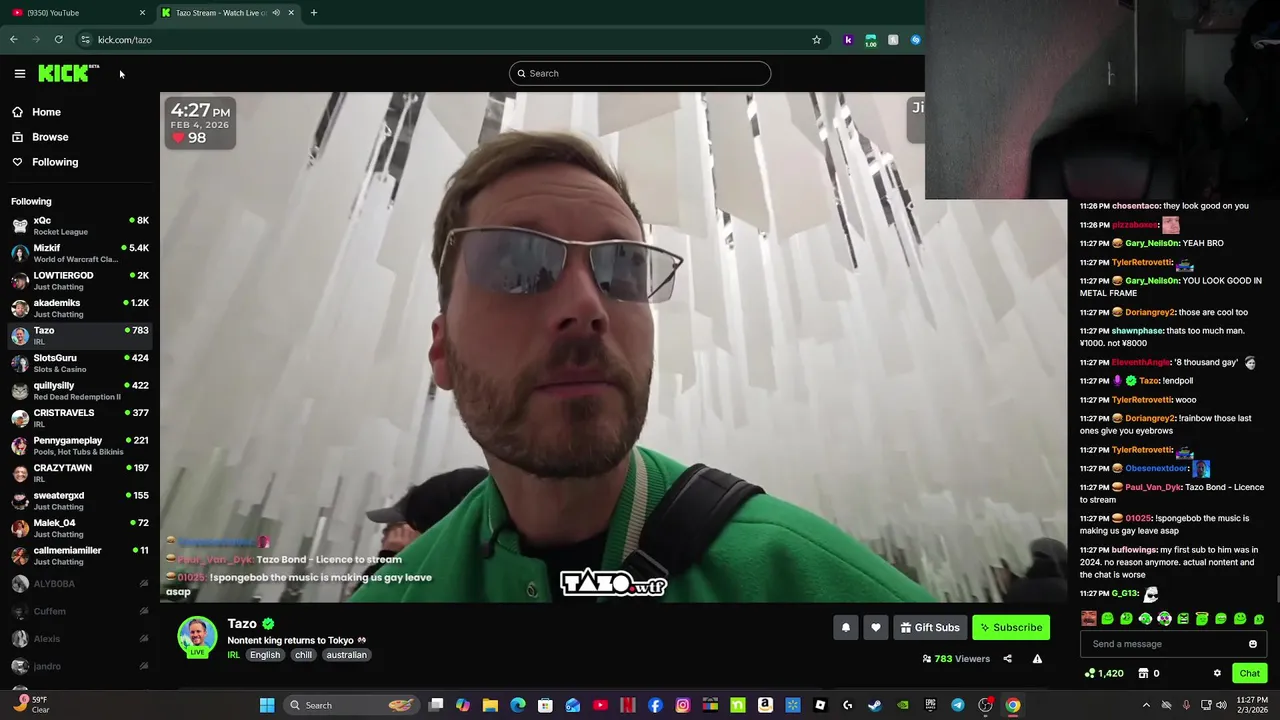Open the channel points 1,420 balance
This screenshot has height=720, width=1280.
coord(1104,673)
